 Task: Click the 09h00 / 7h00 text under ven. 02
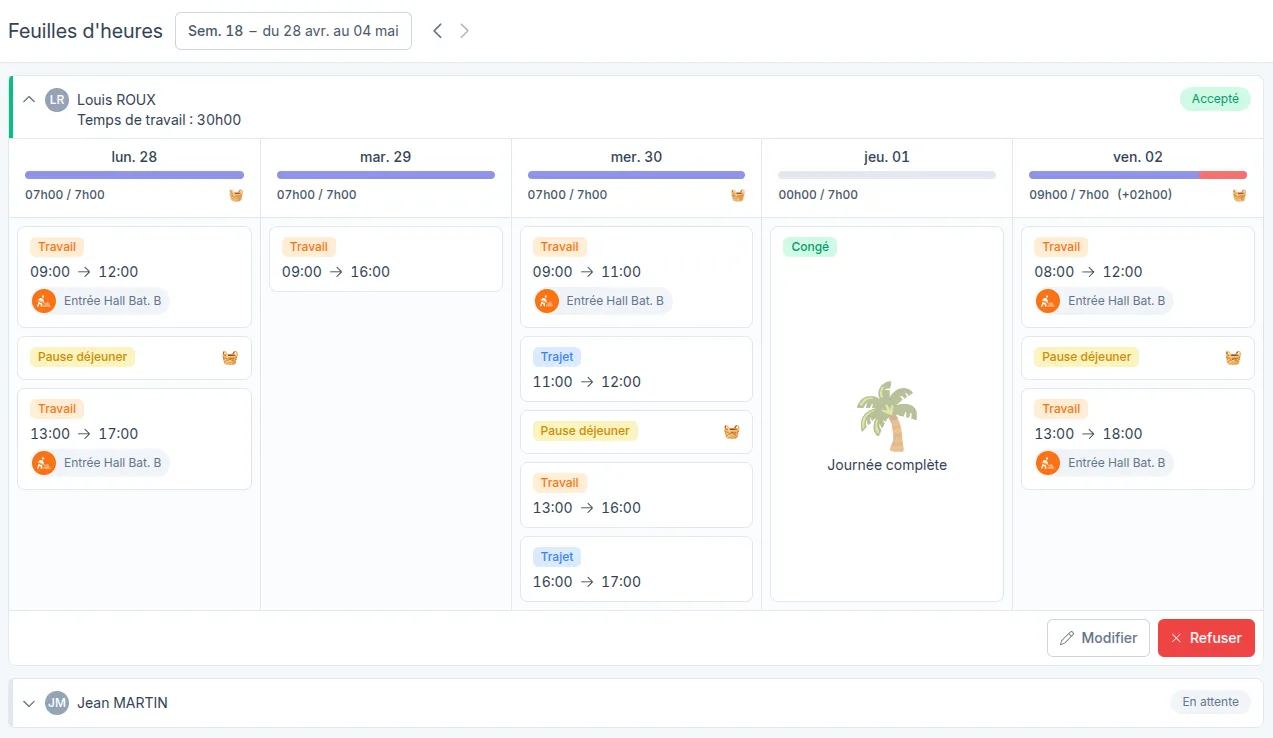(x=1069, y=195)
